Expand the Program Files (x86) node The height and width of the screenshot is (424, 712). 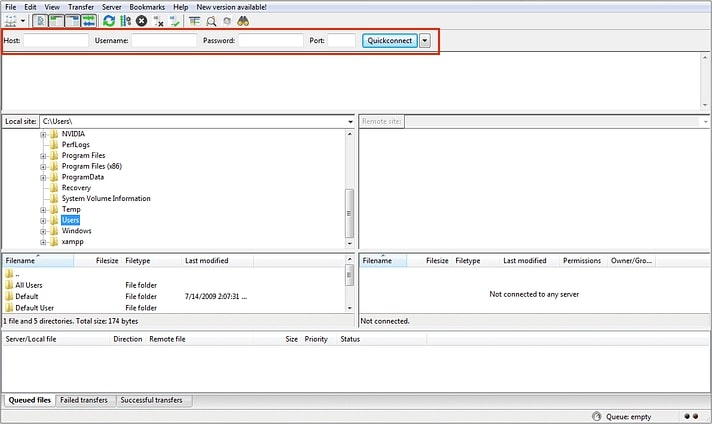[x=43, y=167]
